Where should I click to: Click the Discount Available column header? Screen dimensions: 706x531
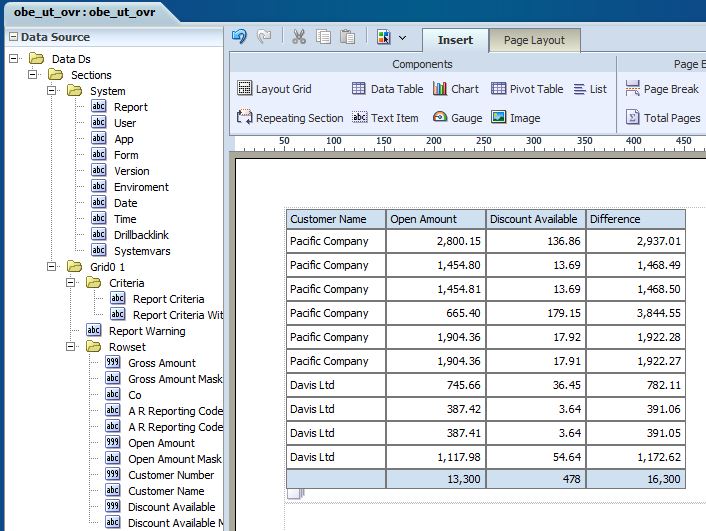click(536, 219)
